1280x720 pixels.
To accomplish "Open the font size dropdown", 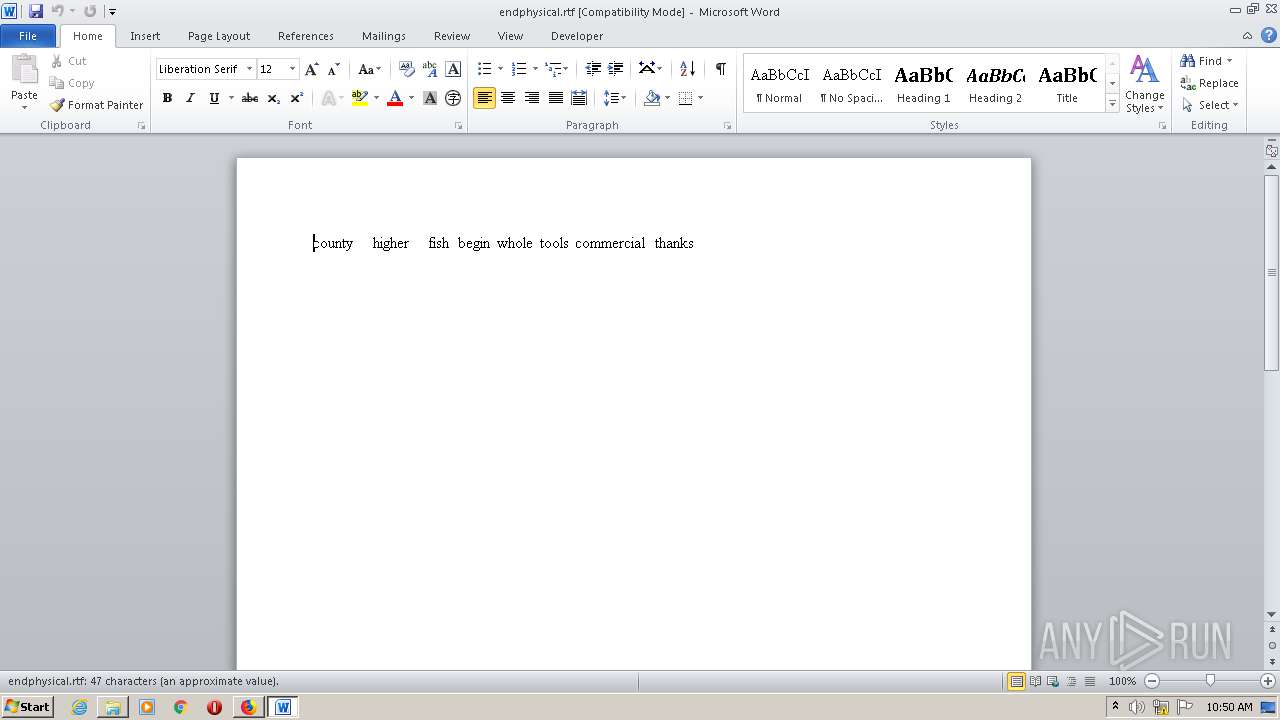I will [x=292, y=69].
